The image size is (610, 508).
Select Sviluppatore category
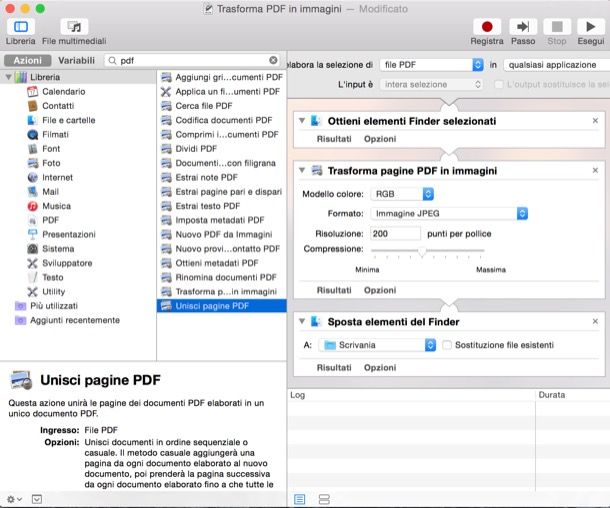[x=67, y=263]
